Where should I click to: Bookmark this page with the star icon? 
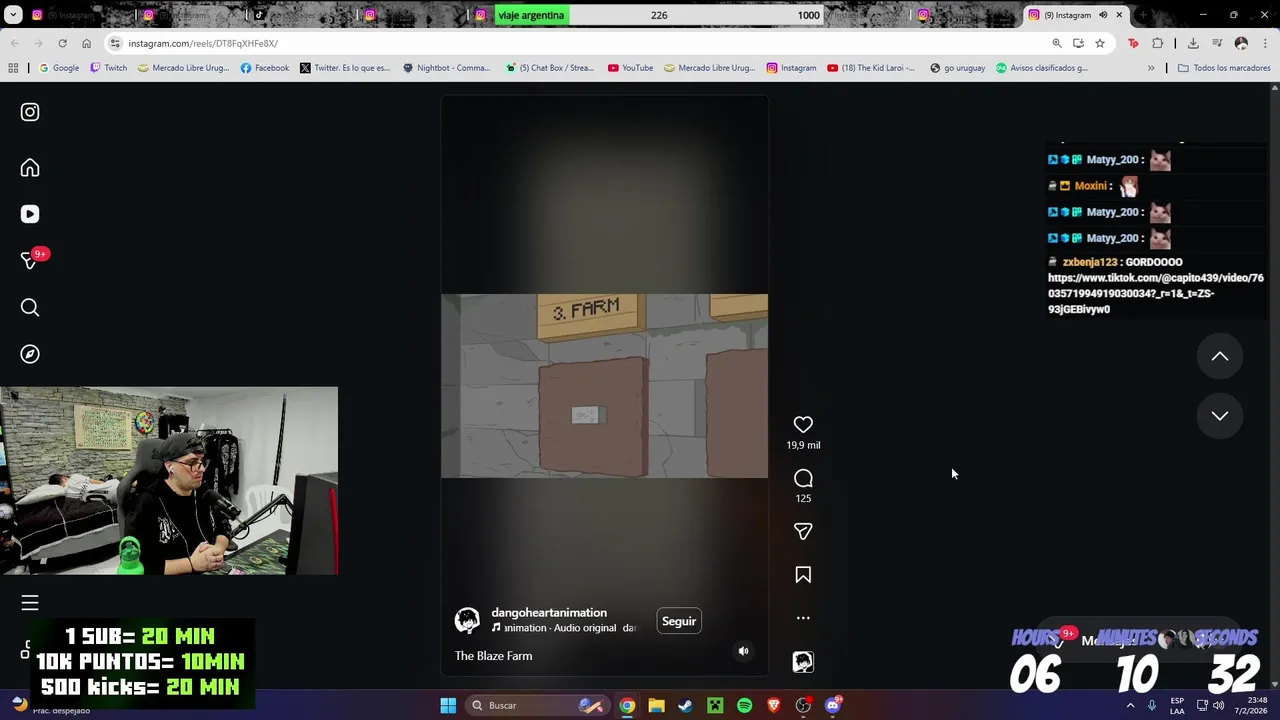pos(1100,43)
